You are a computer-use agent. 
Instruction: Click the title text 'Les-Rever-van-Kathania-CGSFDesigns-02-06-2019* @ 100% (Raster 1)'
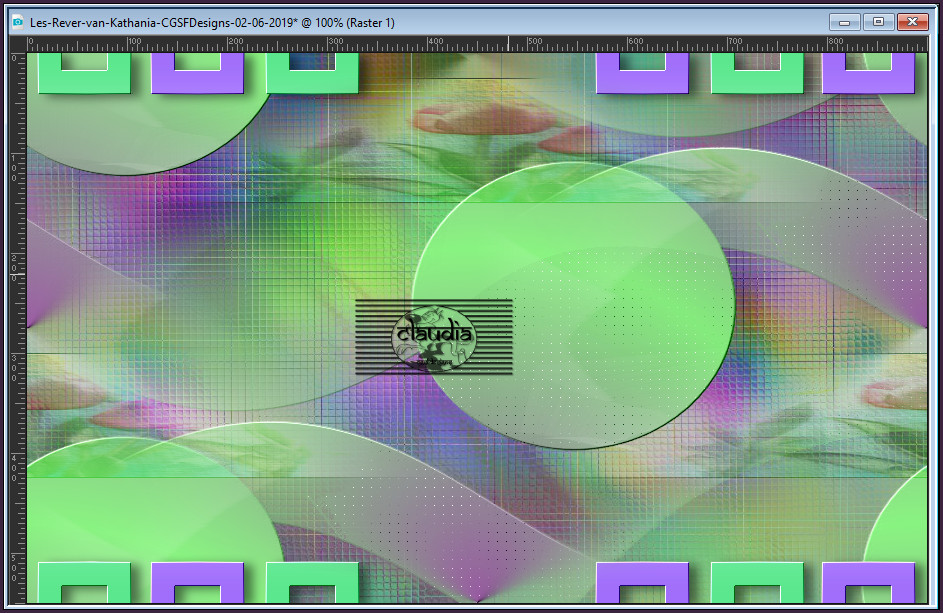(x=212, y=23)
